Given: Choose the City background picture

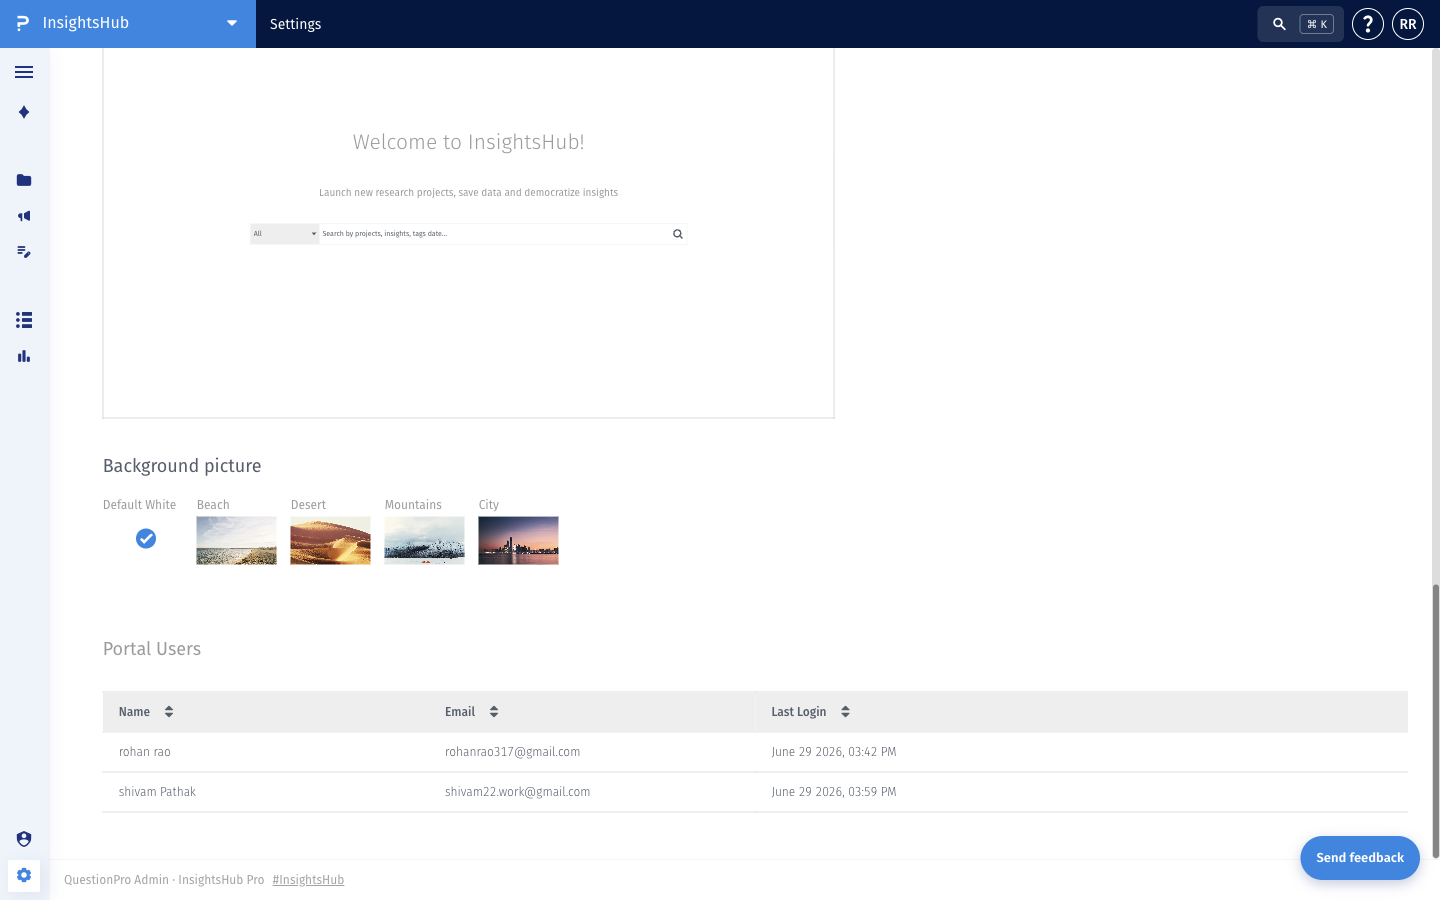Looking at the screenshot, I should pyautogui.click(x=518, y=541).
